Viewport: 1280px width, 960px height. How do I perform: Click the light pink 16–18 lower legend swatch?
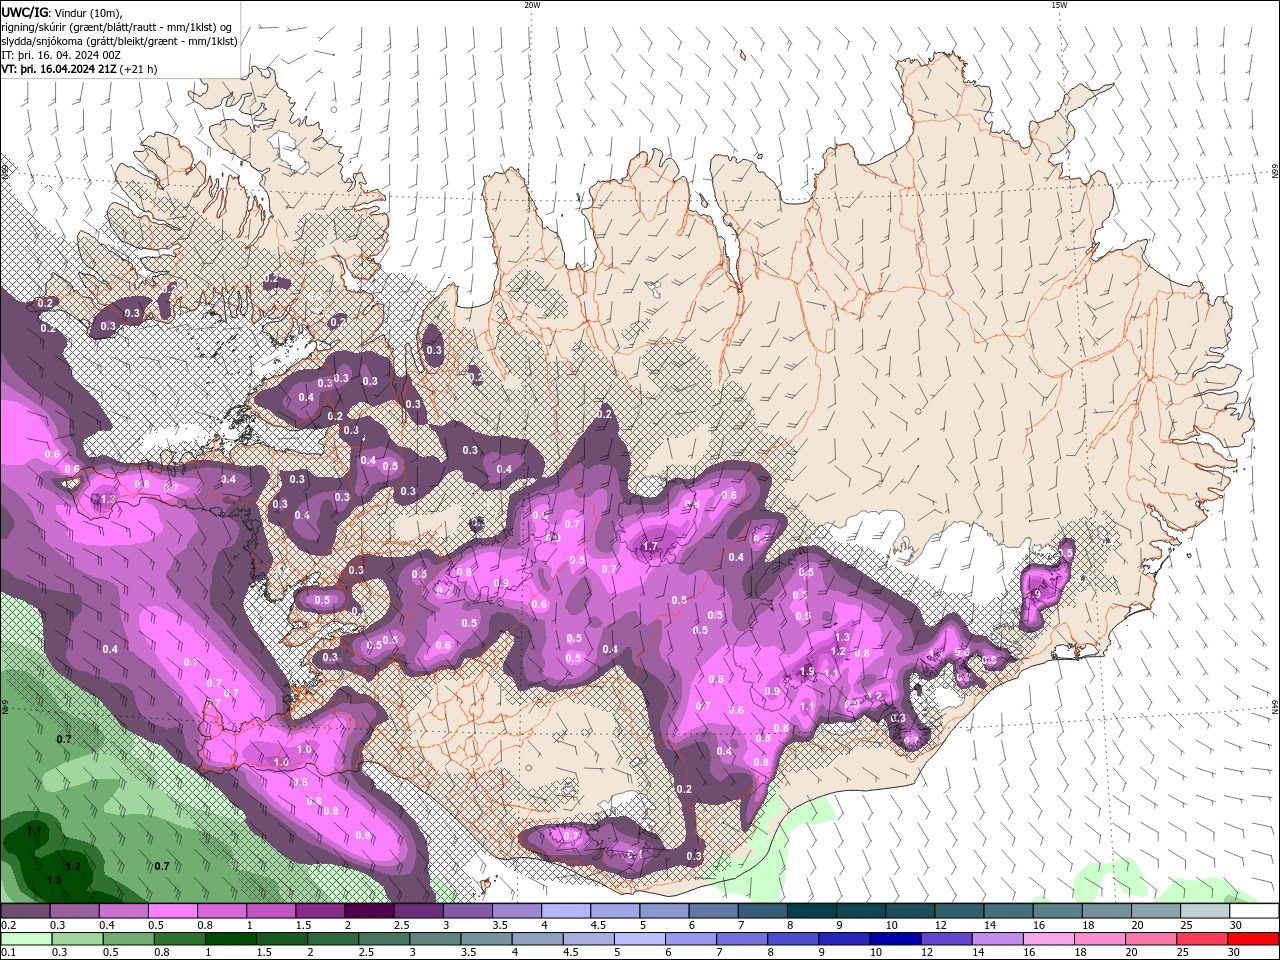(x=1050, y=939)
